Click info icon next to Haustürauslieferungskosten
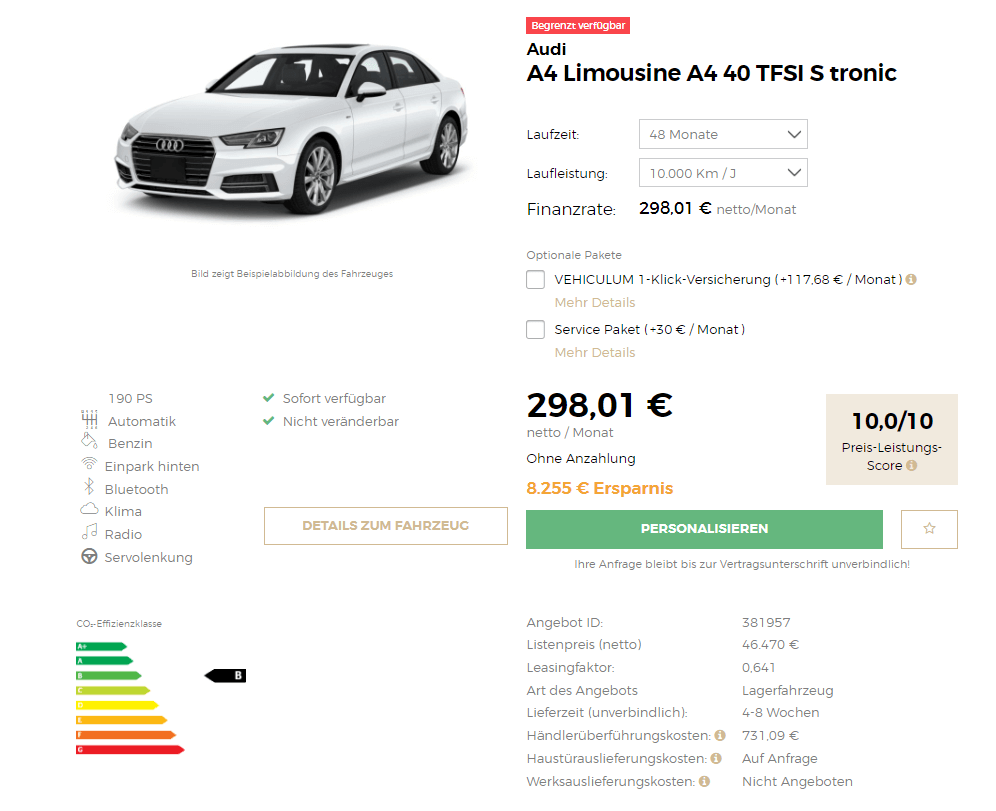 [716, 758]
